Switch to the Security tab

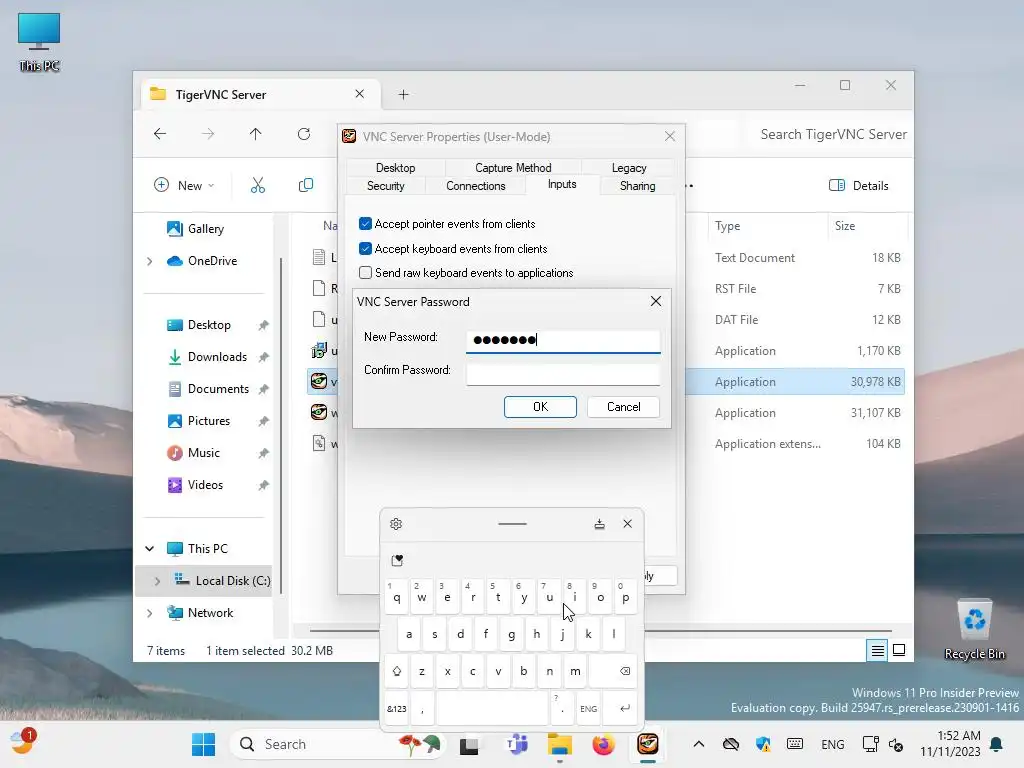pos(386,186)
